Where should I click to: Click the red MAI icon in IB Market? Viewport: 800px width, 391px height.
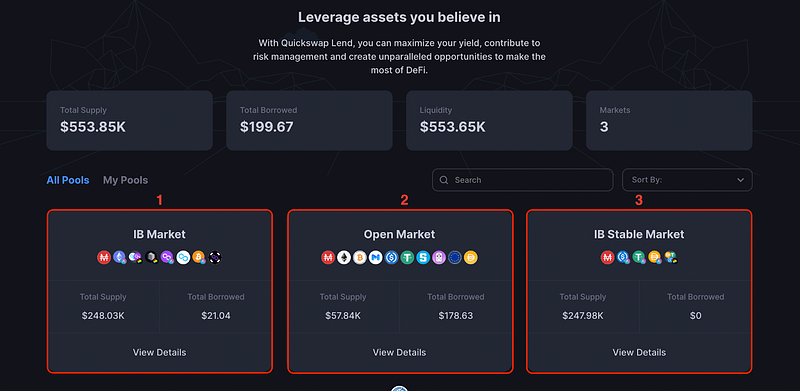pos(104,257)
